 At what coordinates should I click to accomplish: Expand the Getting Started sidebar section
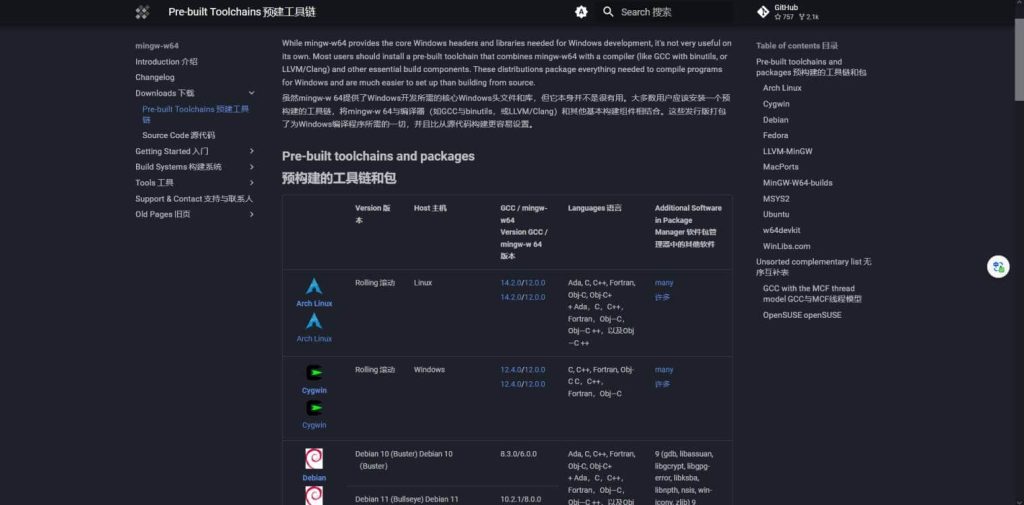pyautogui.click(x=251, y=151)
